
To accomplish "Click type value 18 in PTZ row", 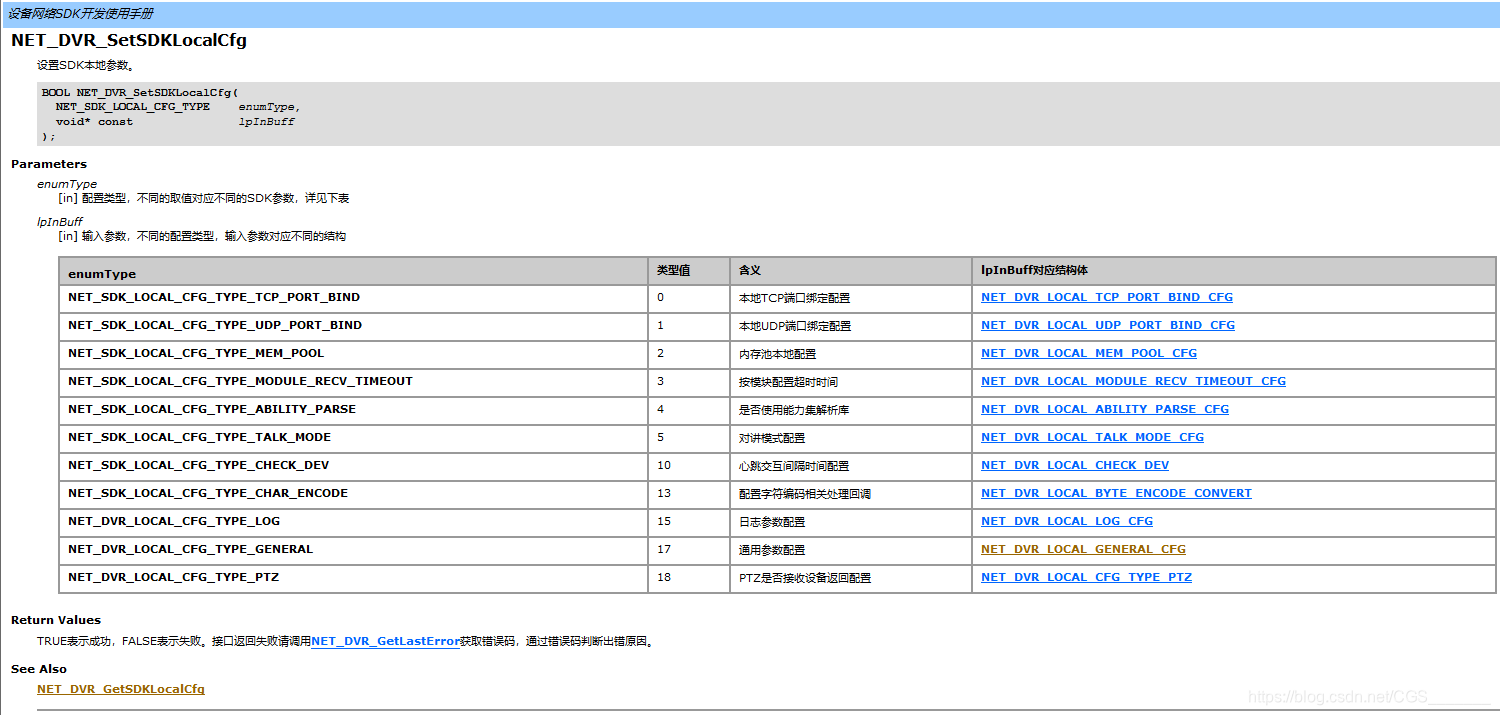I will pyautogui.click(x=664, y=577).
